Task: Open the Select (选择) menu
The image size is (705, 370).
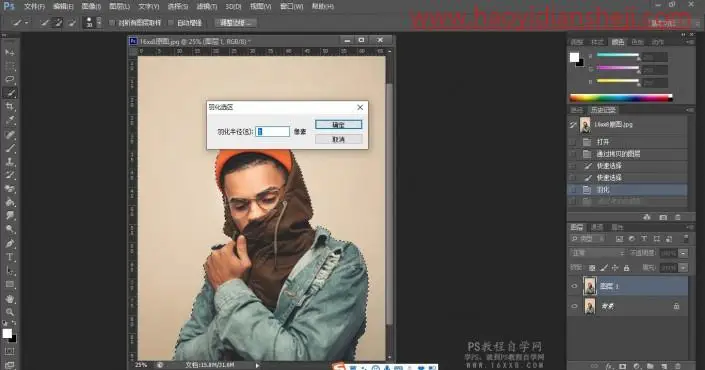Action: (x=178, y=7)
